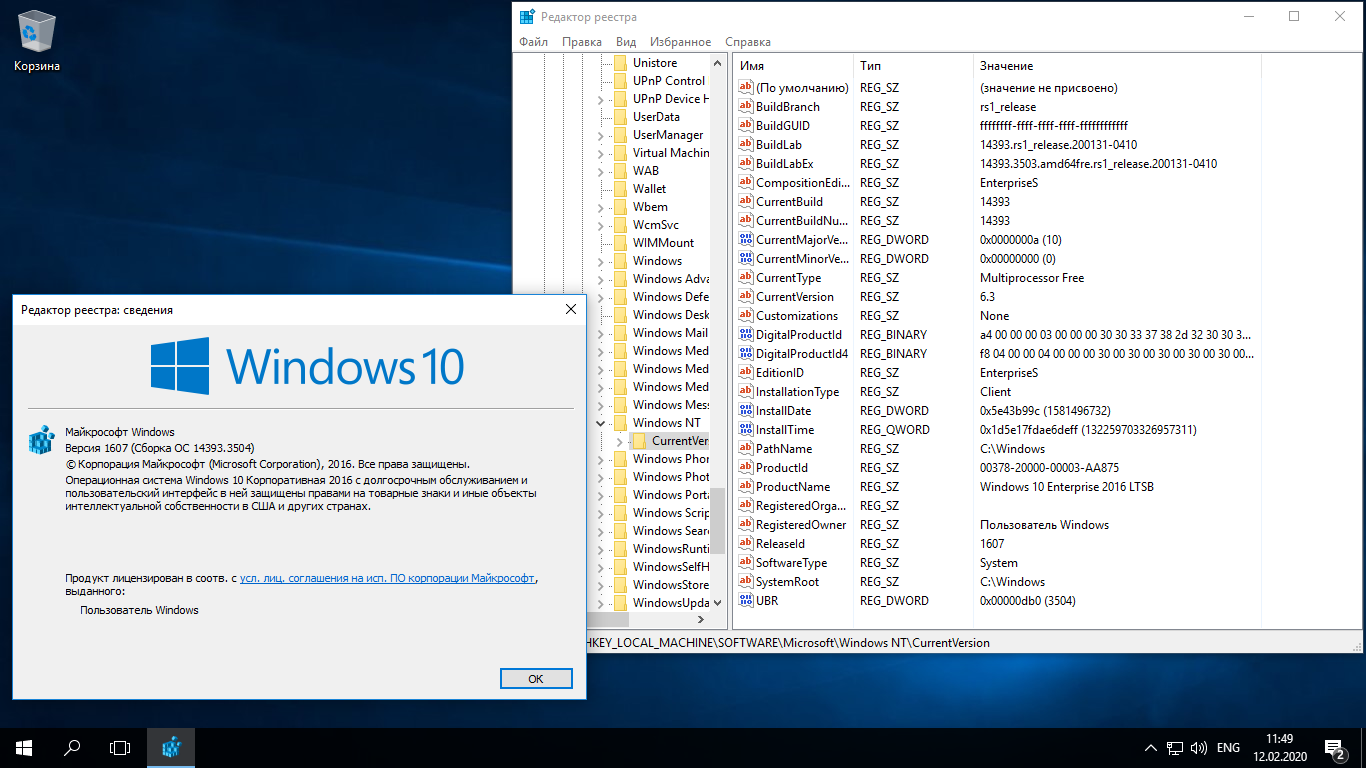Expand the Virtual Machine key
This screenshot has height=768, width=1366.
[601, 153]
